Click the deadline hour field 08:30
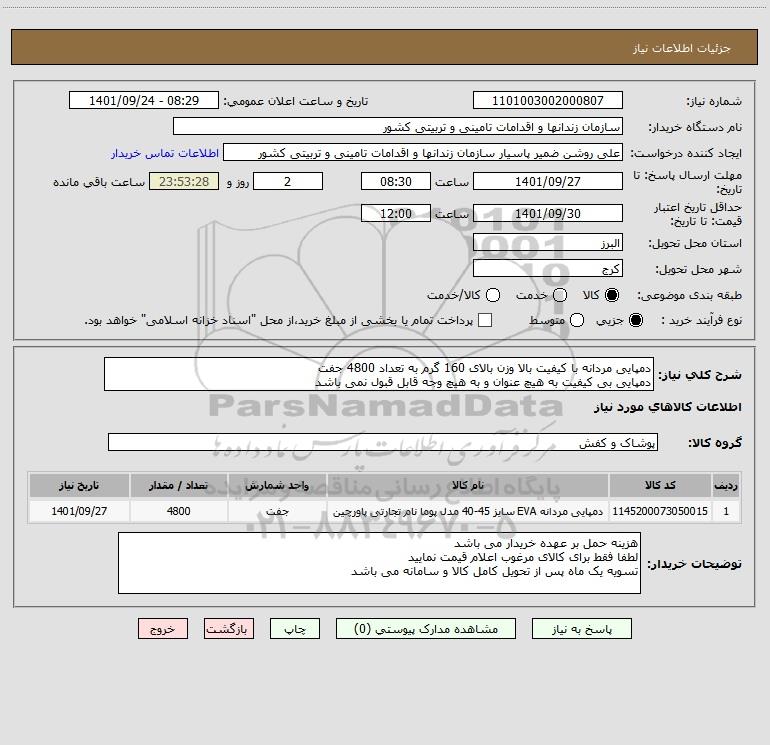Screen dimensions: 770x745 [396, 181]
